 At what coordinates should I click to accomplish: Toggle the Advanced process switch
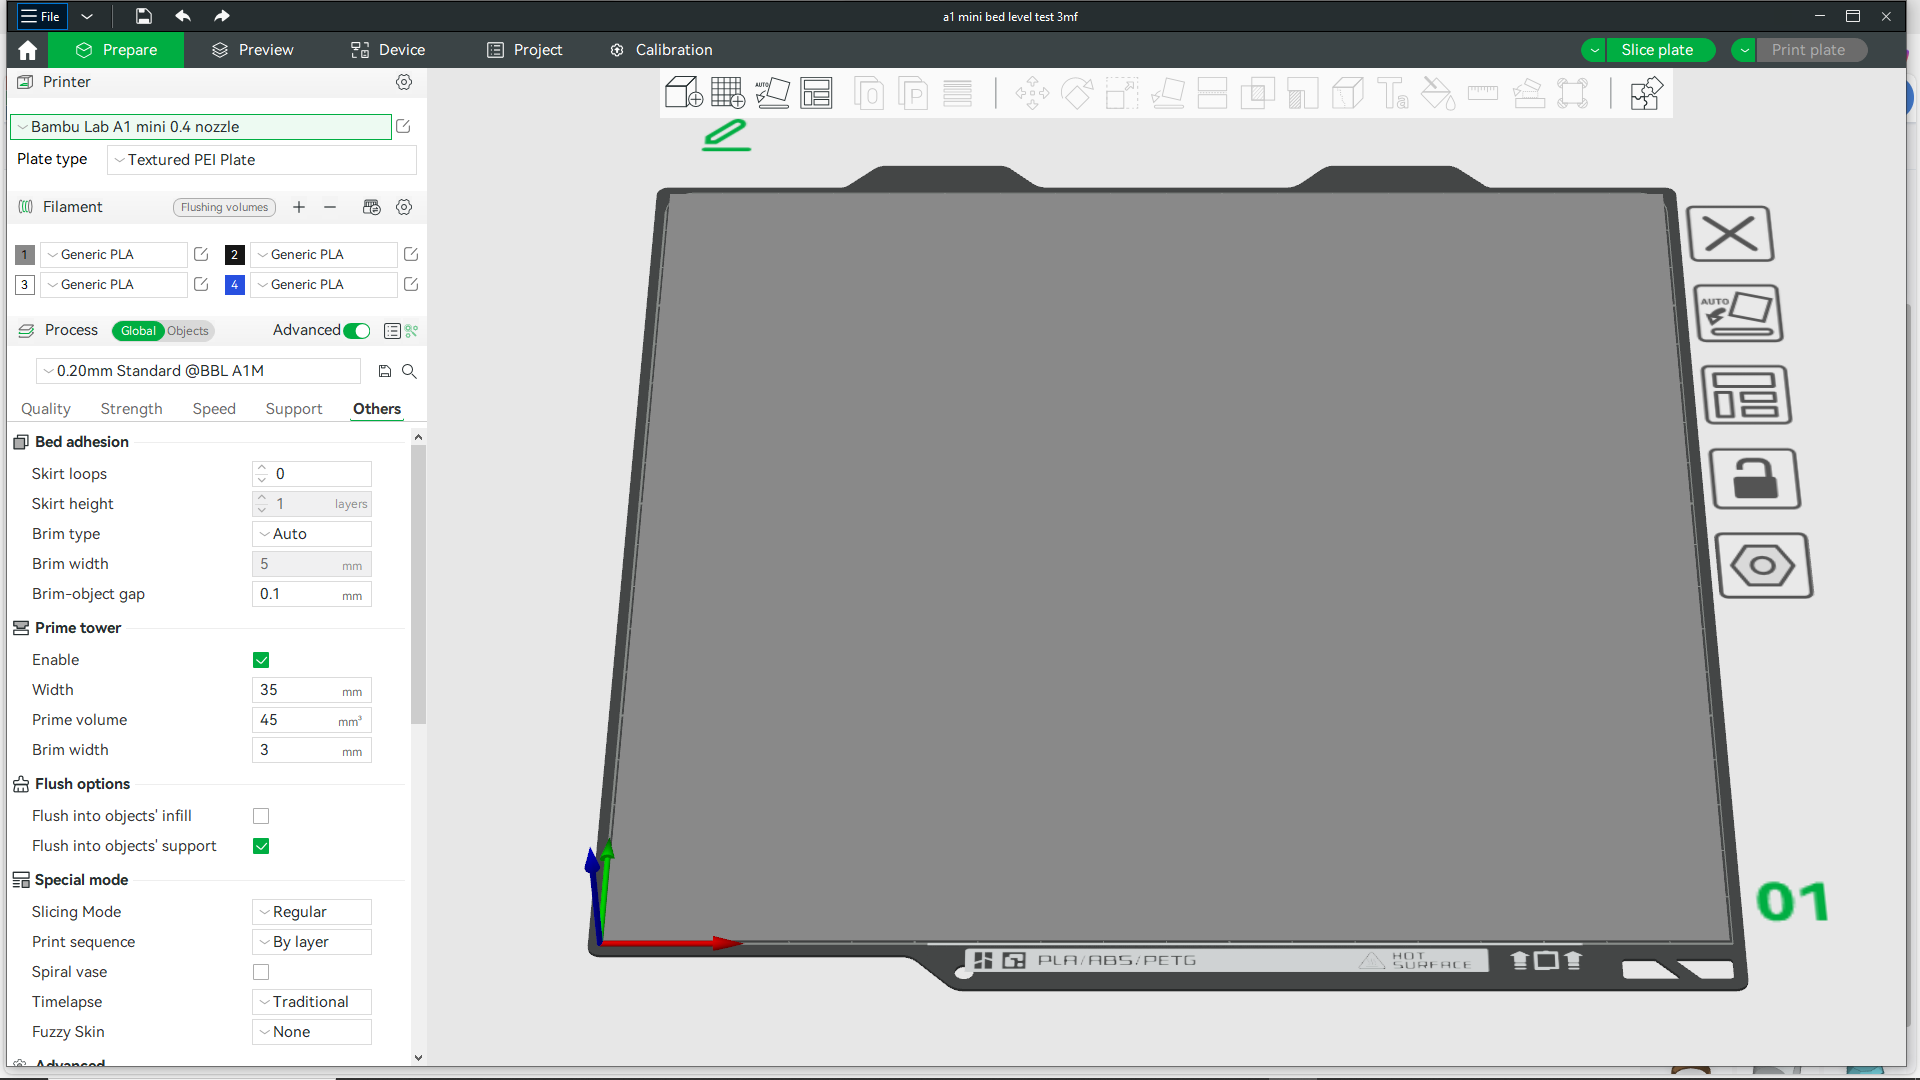357,331
